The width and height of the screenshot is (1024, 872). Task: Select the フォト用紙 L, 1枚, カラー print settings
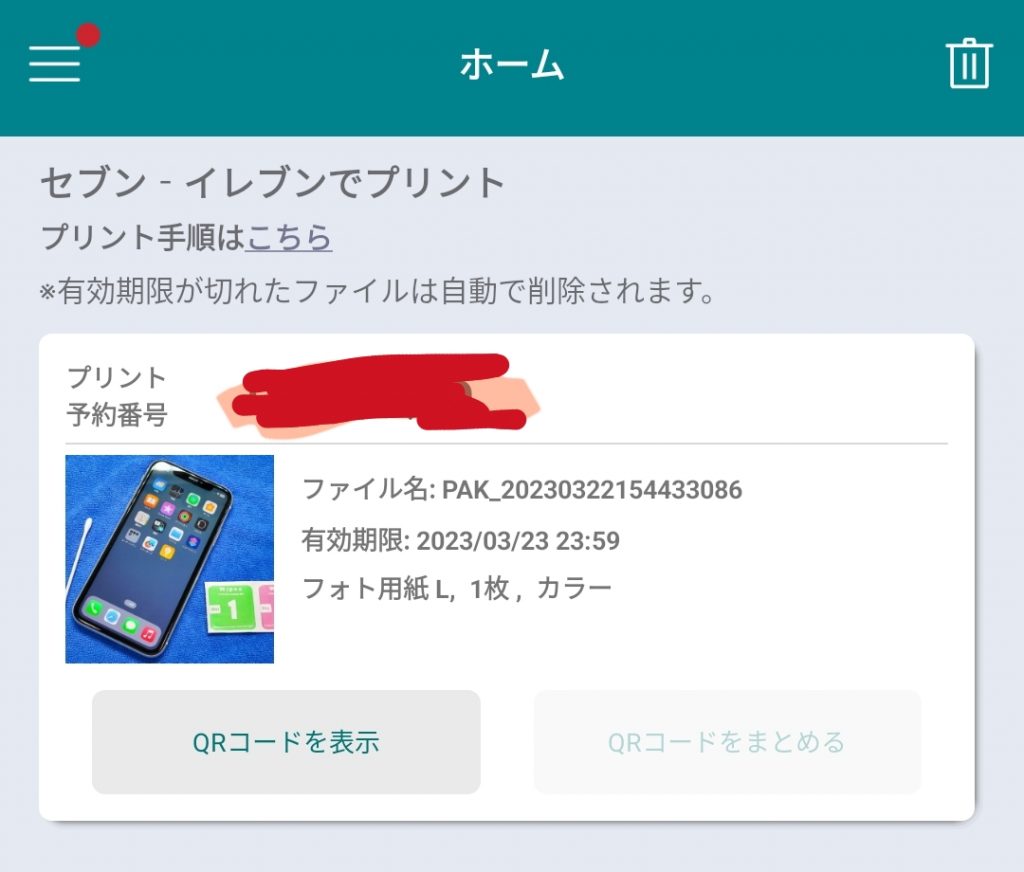(x=456, y=589)
